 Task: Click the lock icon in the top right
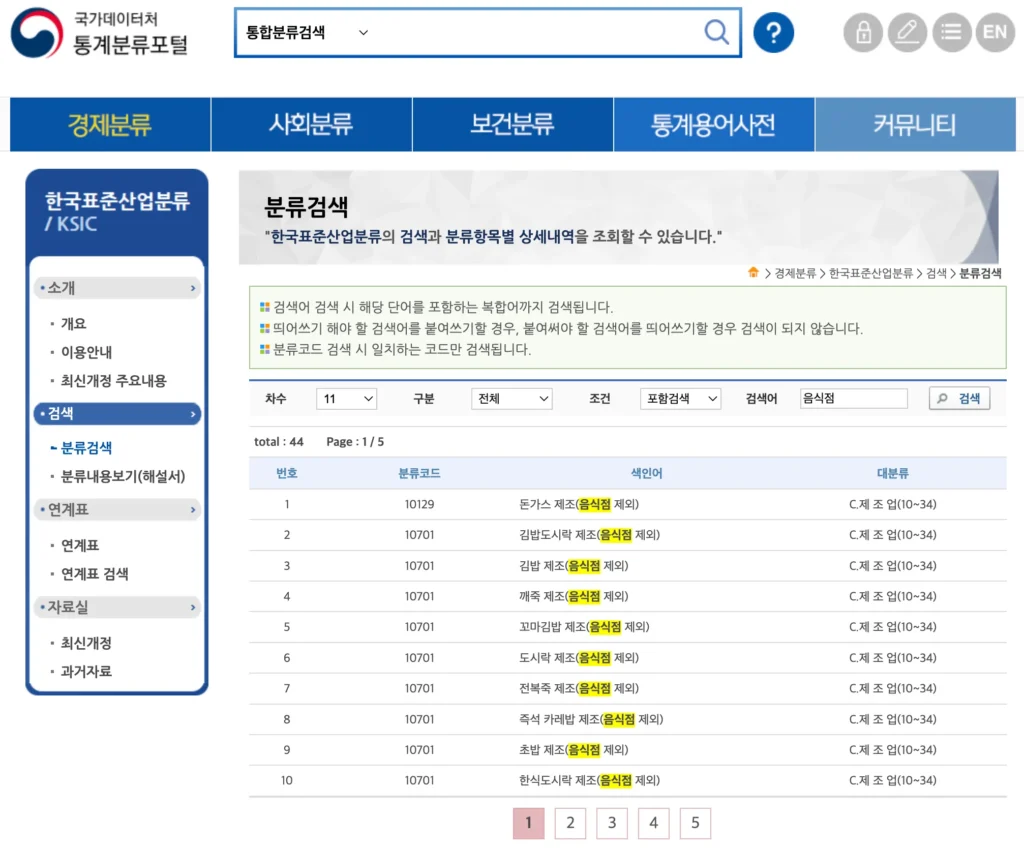(x=862, y=32)
